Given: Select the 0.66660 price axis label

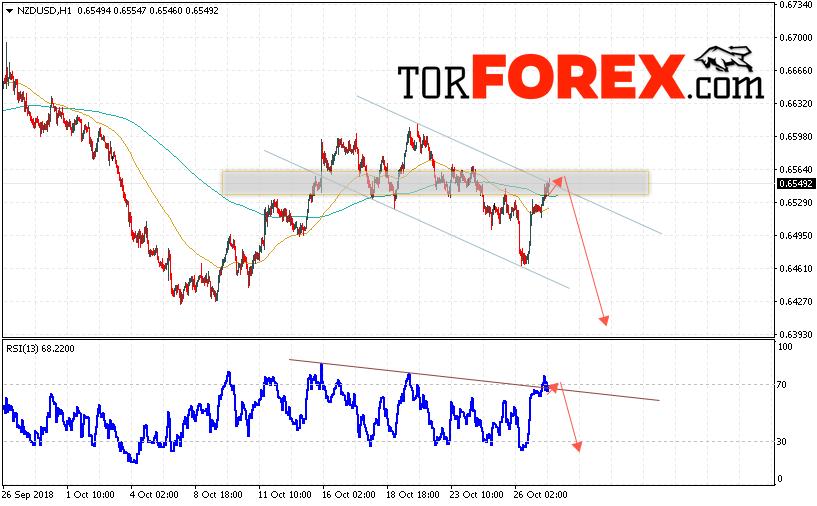Looking at the screenshot, I should coord(796,70).
